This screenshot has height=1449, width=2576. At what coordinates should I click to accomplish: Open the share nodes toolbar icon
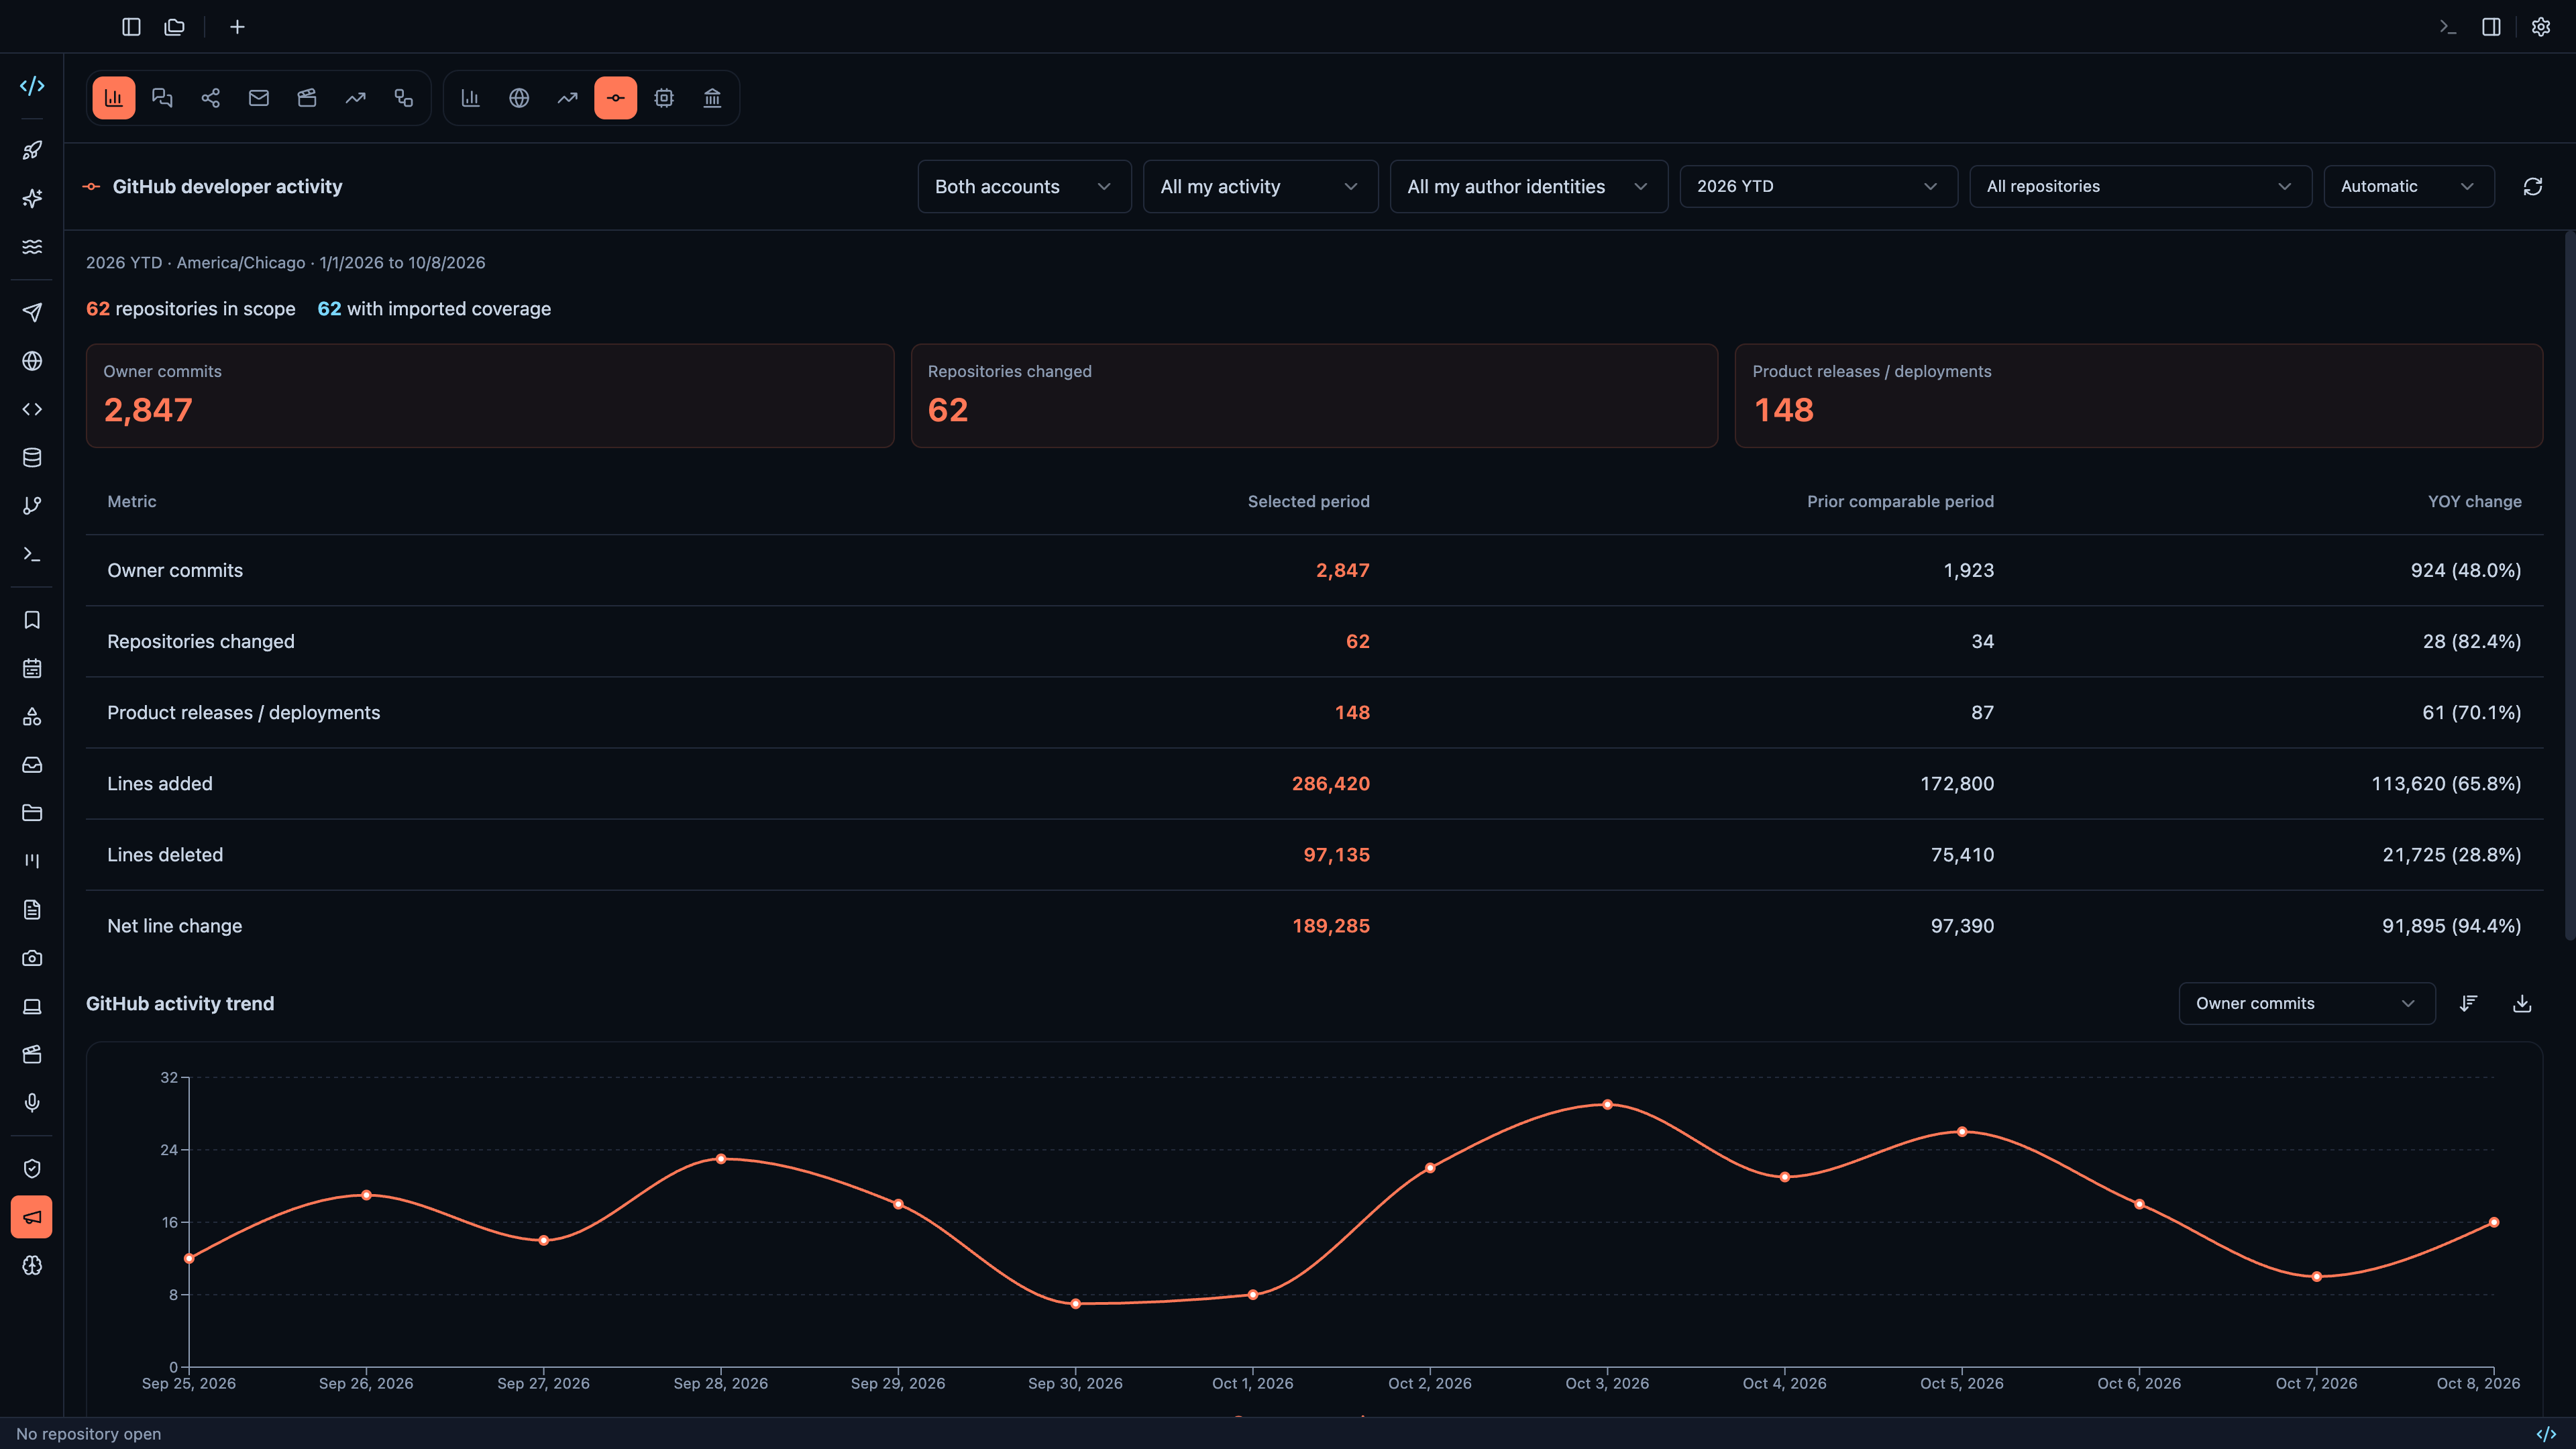point(210,98)
